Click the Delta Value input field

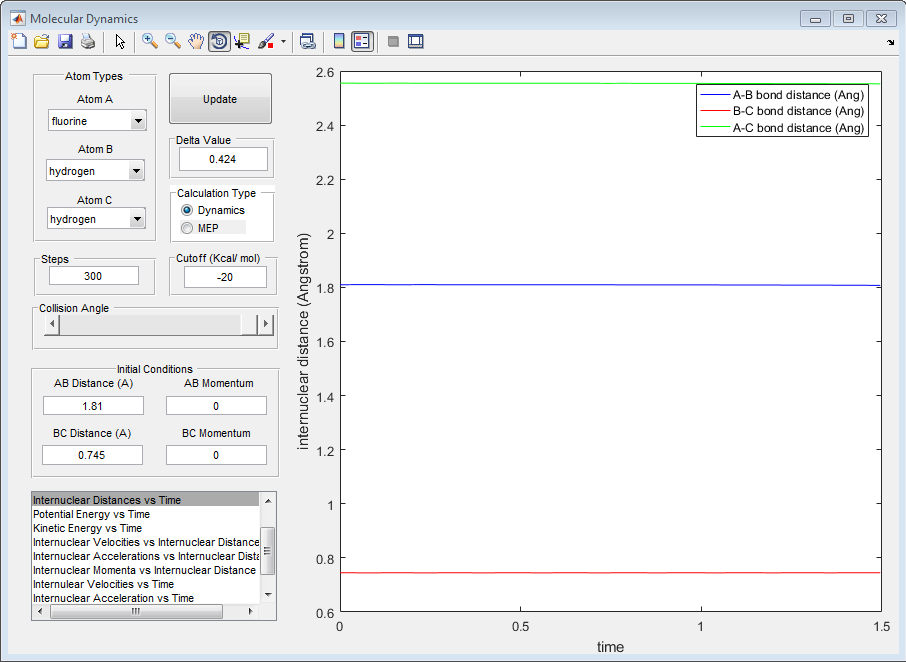pos(223,159)
